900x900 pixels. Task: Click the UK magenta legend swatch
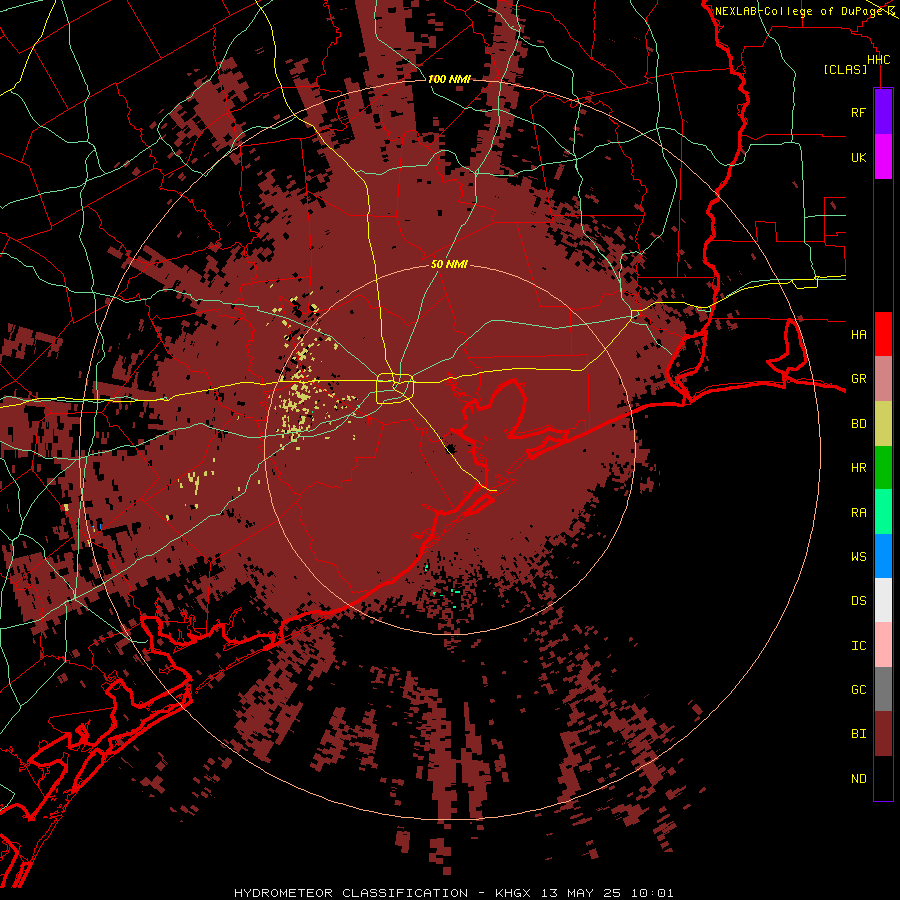coord(883,157)
